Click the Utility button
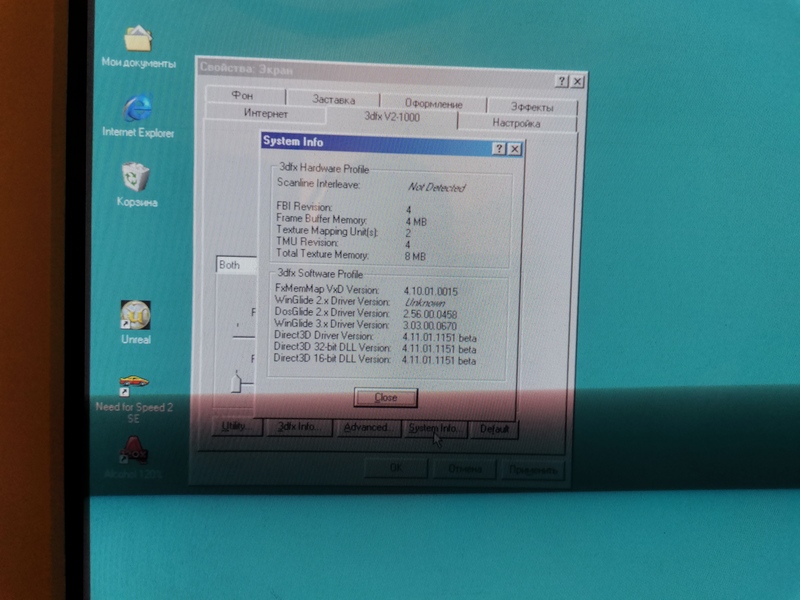This screenshot has height=600, width=800. coord(237,426)
